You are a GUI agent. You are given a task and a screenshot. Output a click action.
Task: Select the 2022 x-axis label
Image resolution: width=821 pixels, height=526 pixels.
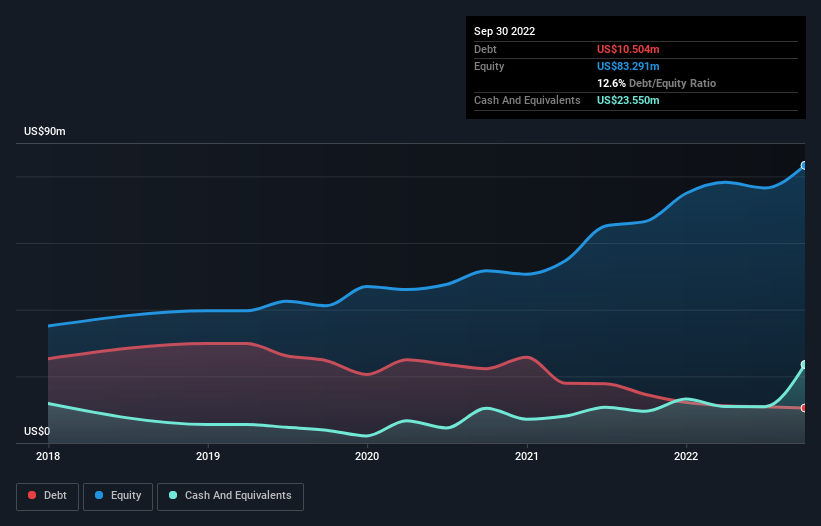point(686,456)
